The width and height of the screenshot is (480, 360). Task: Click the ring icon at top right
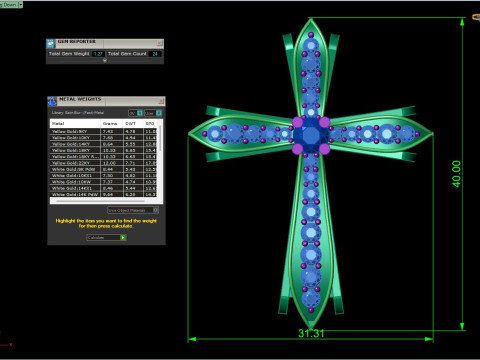click(476, 17)
